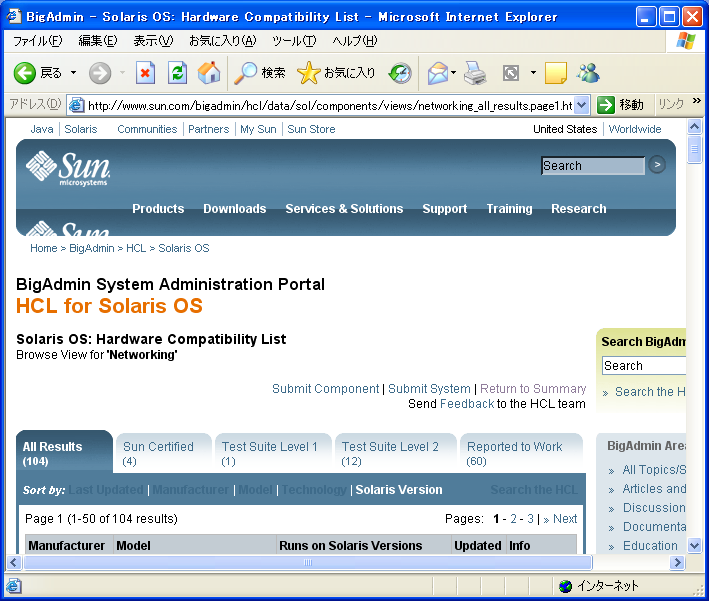Open the dropdown arrow beside the toolbar icon right of the printer
This screenshot has height=601, width=709.
534,73
